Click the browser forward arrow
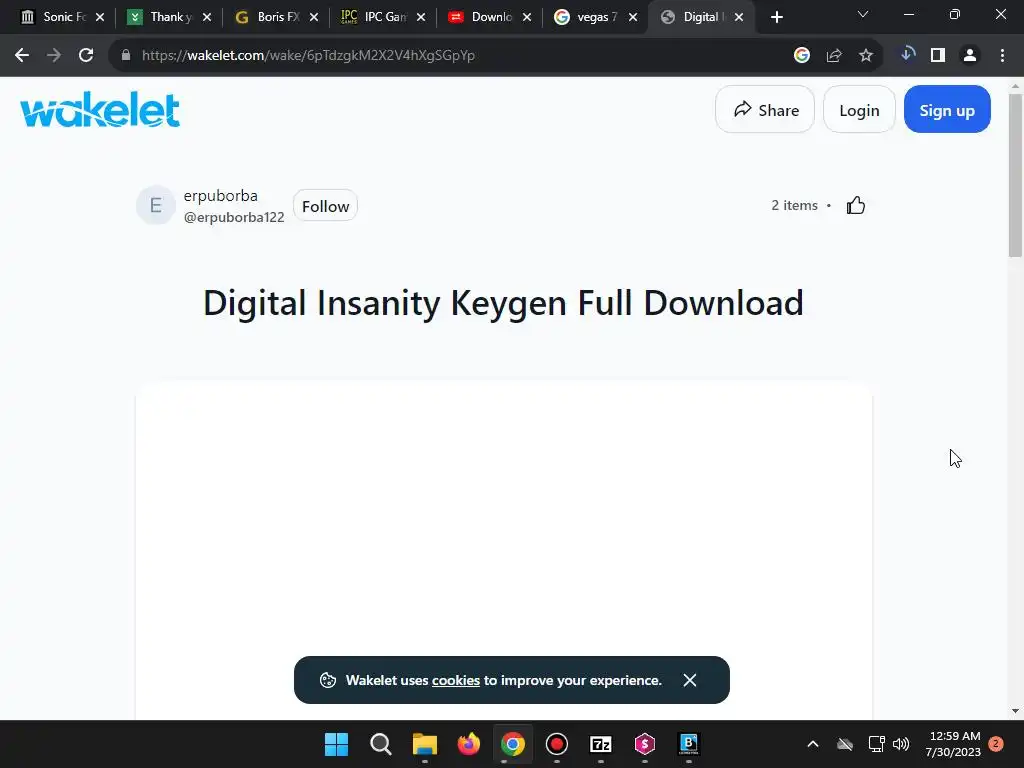Screen dimensions: 1024x768 pyautogui.click(x=54, y=56)
